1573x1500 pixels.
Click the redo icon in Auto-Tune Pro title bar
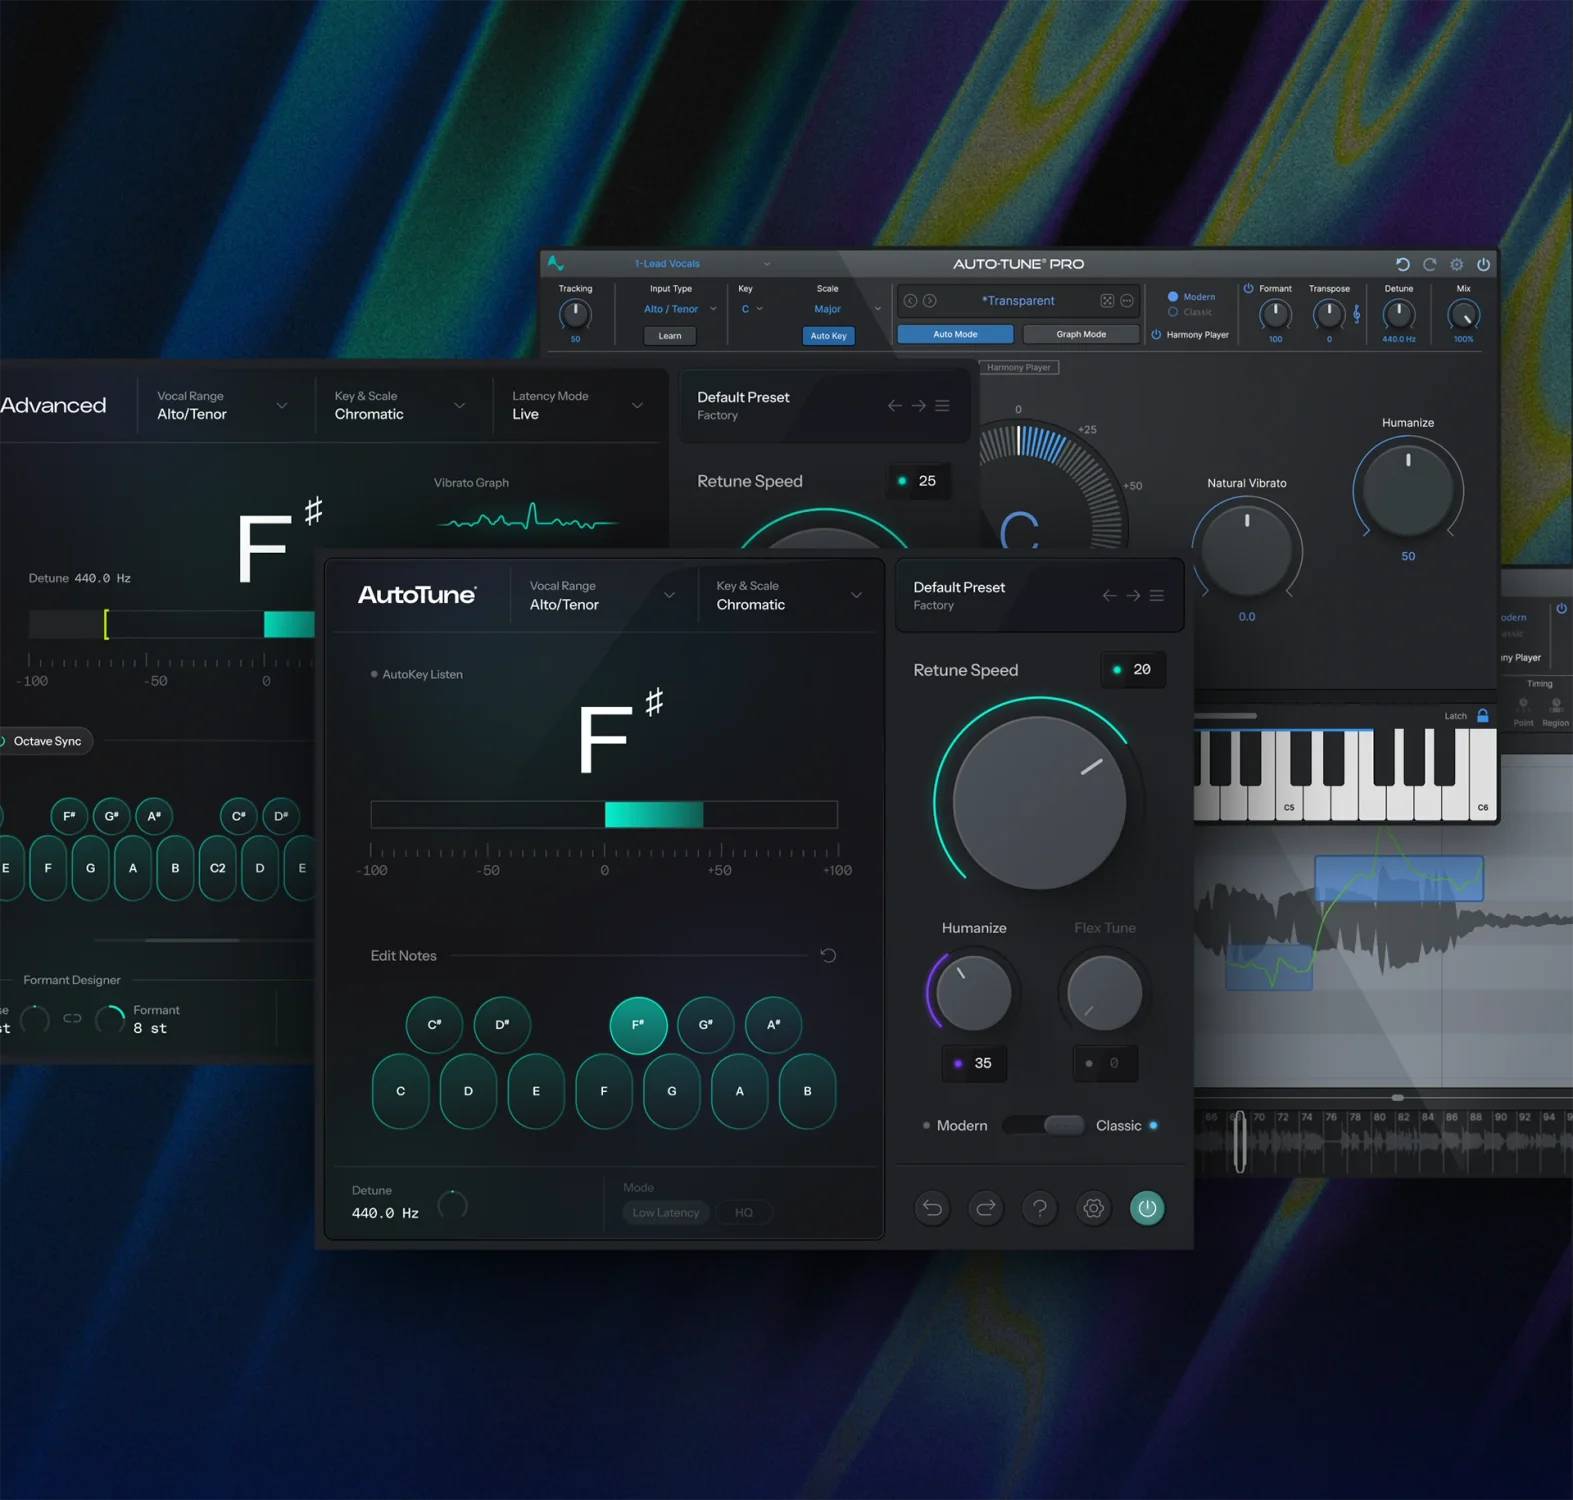pos(1430,264)
